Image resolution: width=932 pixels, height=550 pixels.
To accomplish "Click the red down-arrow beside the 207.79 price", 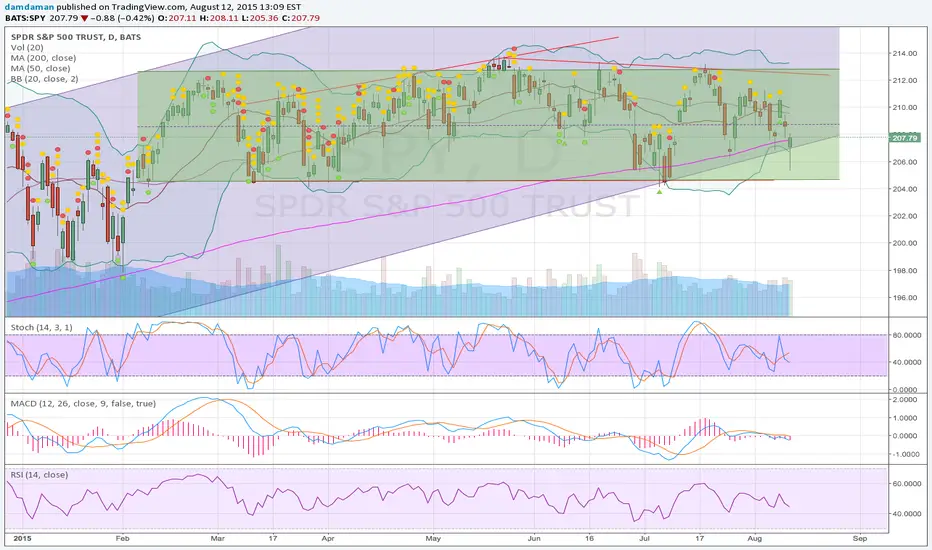I will click(x=85, y=18).
